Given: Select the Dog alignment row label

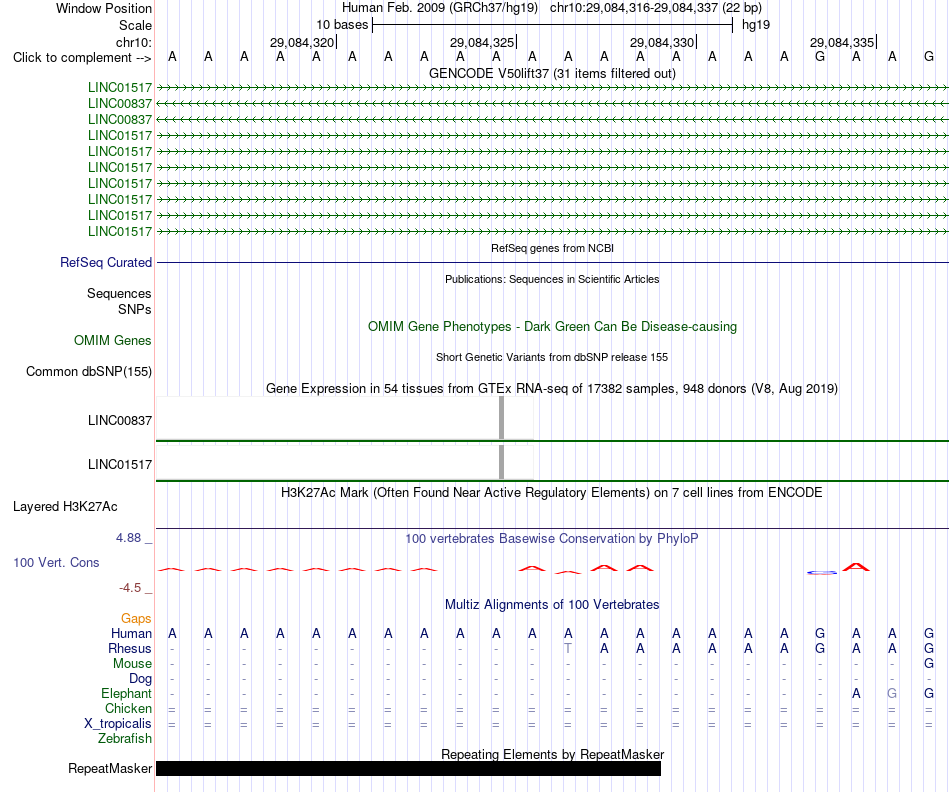Looking at the screenshot, I should (140, 679).
